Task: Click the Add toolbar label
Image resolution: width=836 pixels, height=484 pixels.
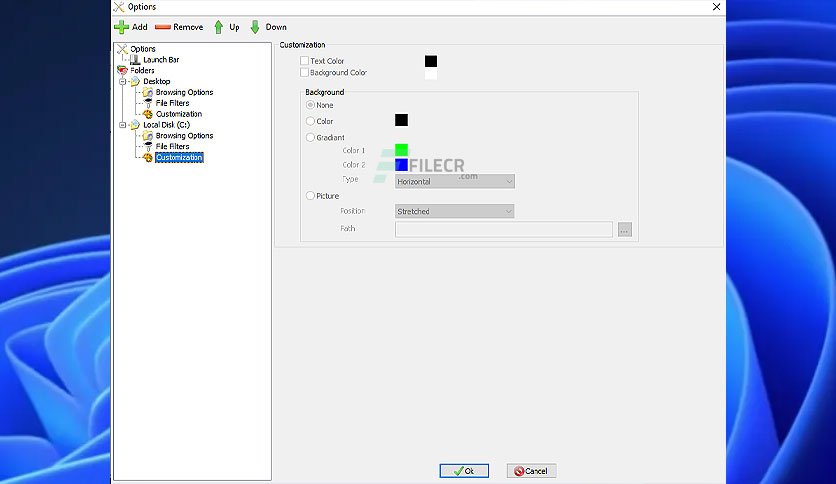Action: coord(140,27)
